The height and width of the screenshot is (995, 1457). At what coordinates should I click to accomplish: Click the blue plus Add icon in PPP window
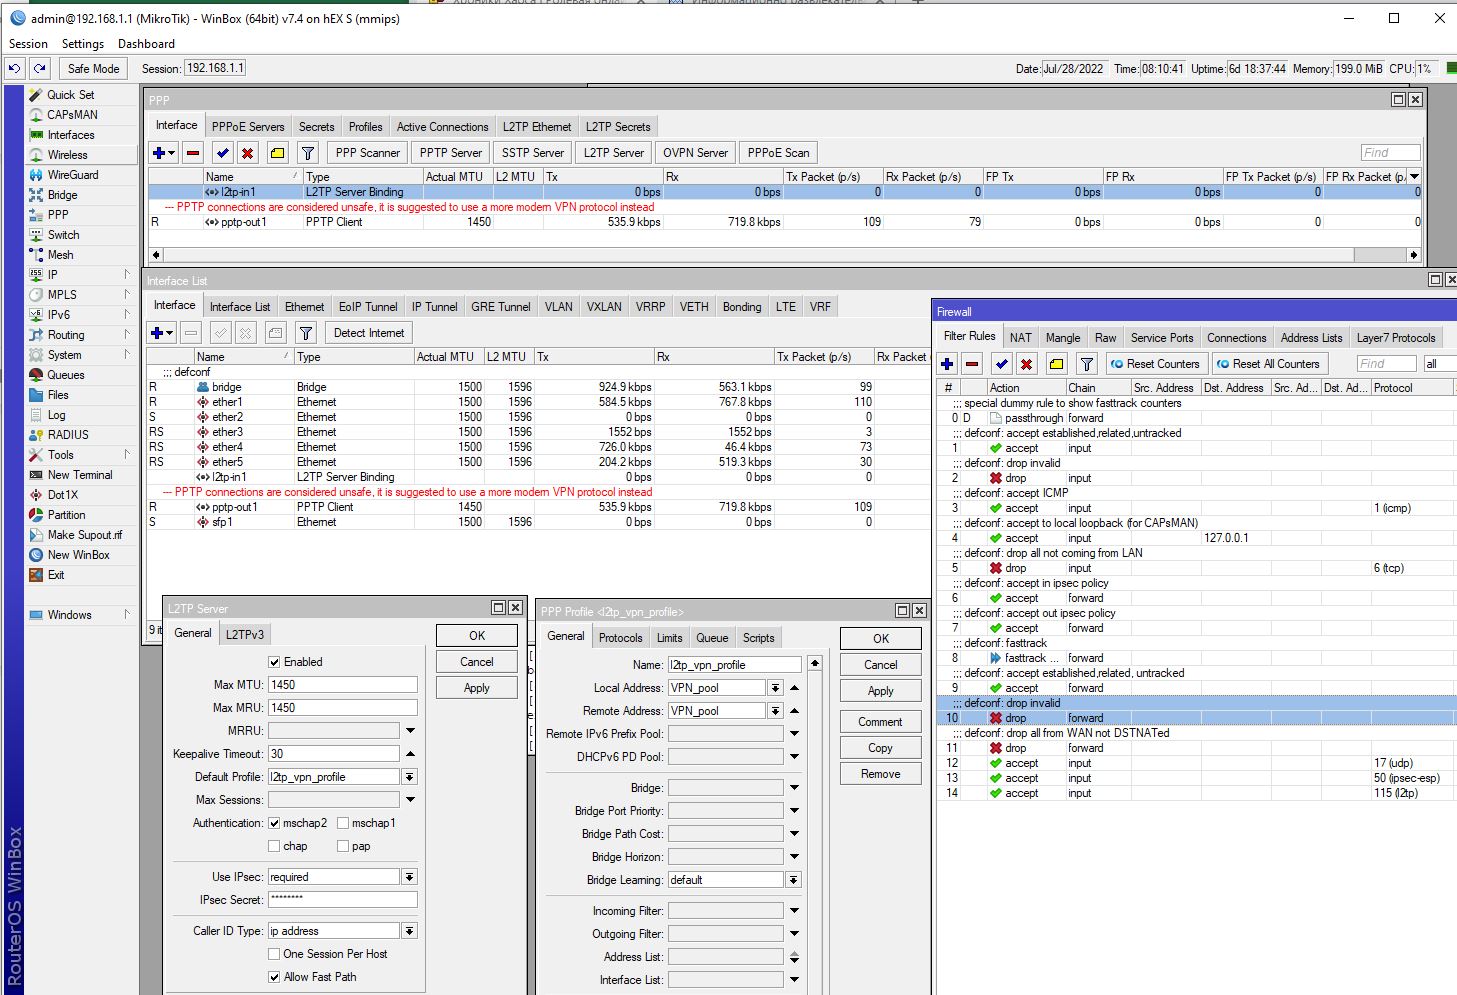[x=159, y=153]
